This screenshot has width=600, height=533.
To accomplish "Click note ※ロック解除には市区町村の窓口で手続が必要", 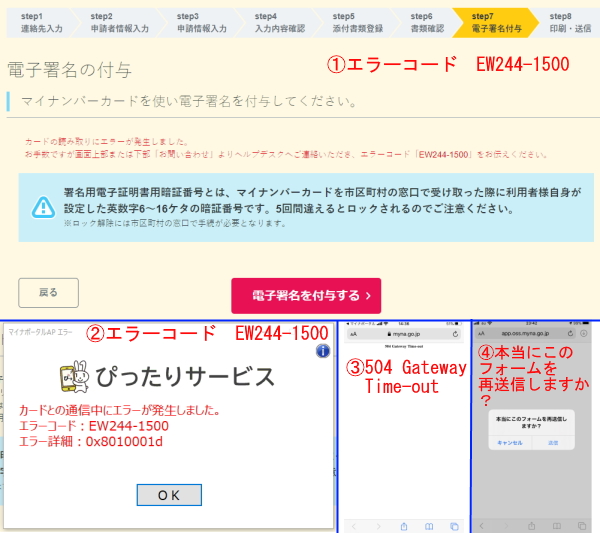I will tap(175, 223).
